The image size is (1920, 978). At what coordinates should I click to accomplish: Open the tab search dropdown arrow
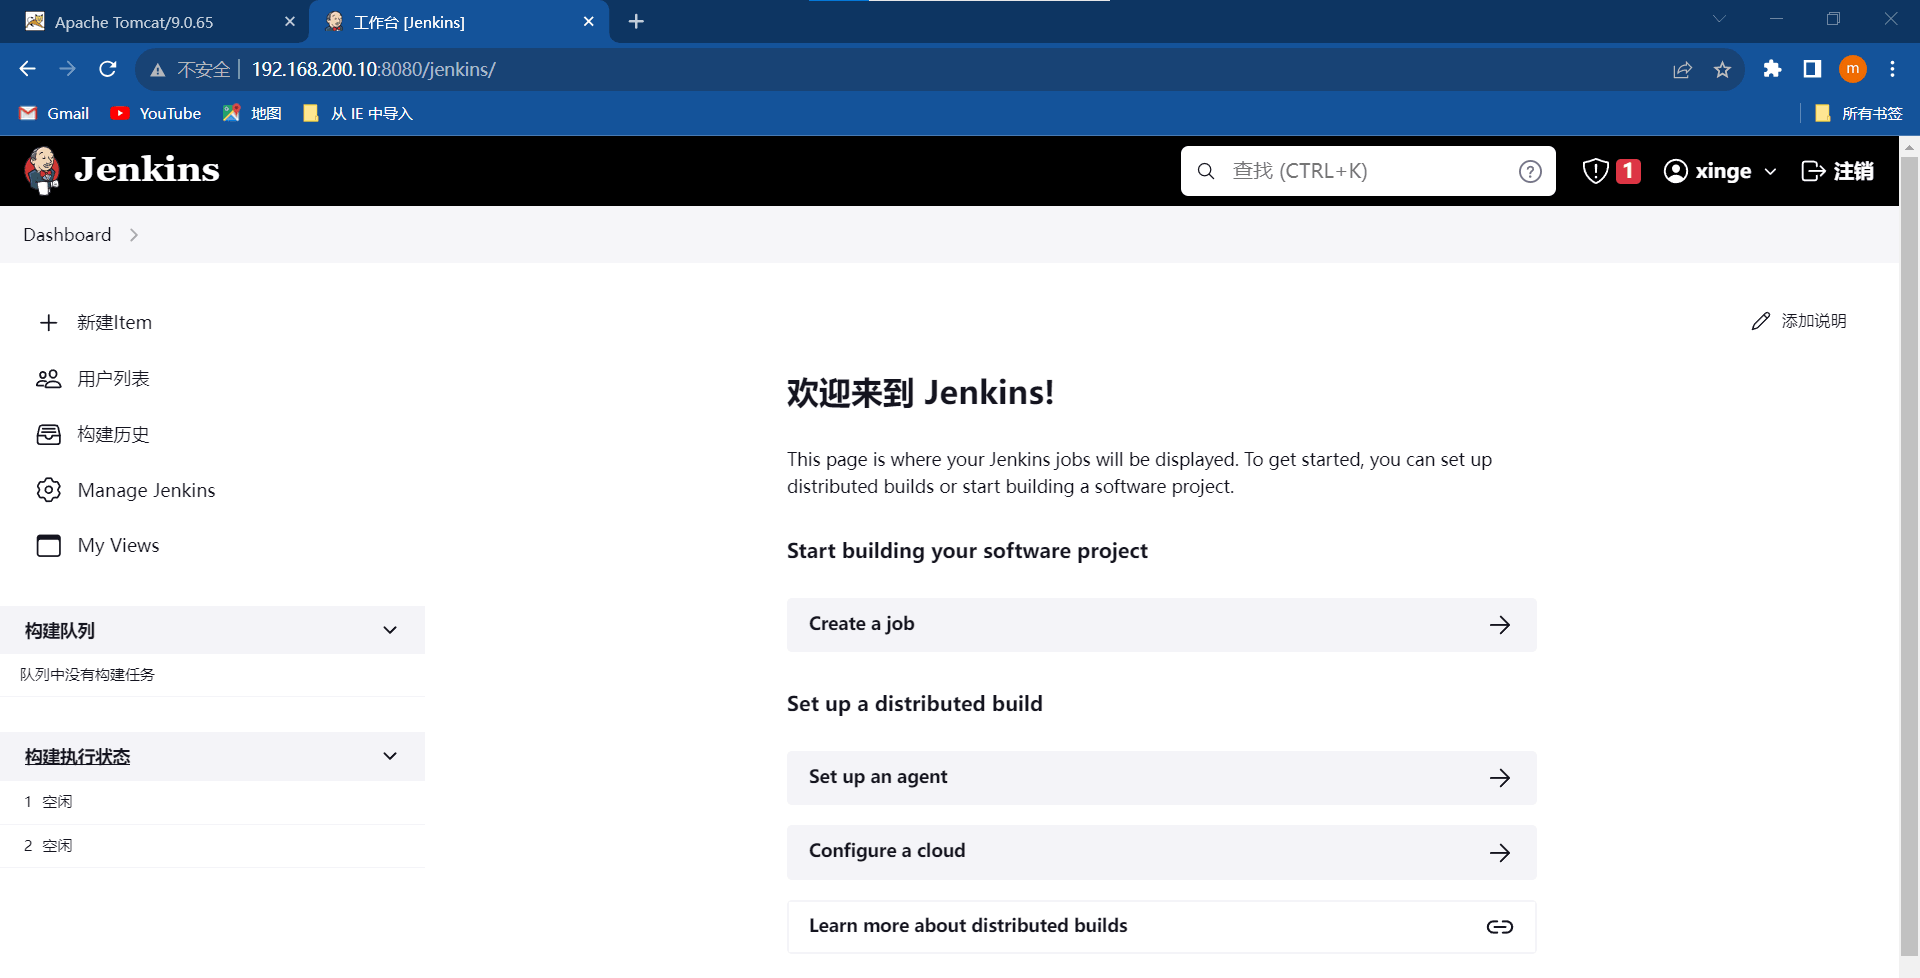click(1719, 19)
